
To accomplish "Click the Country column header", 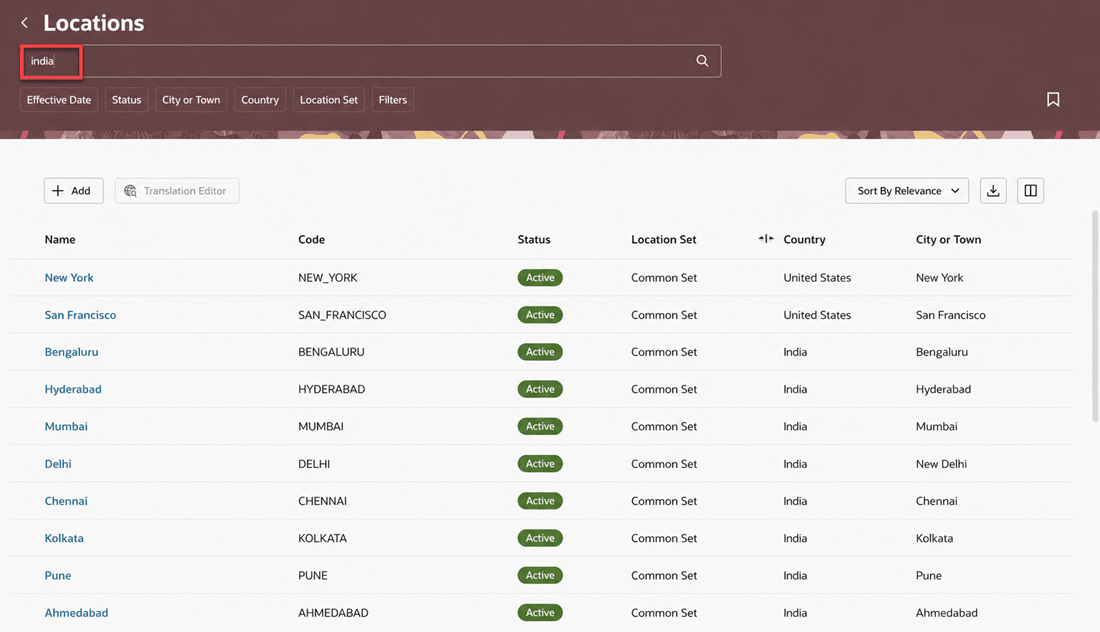I will coord(804,239).
